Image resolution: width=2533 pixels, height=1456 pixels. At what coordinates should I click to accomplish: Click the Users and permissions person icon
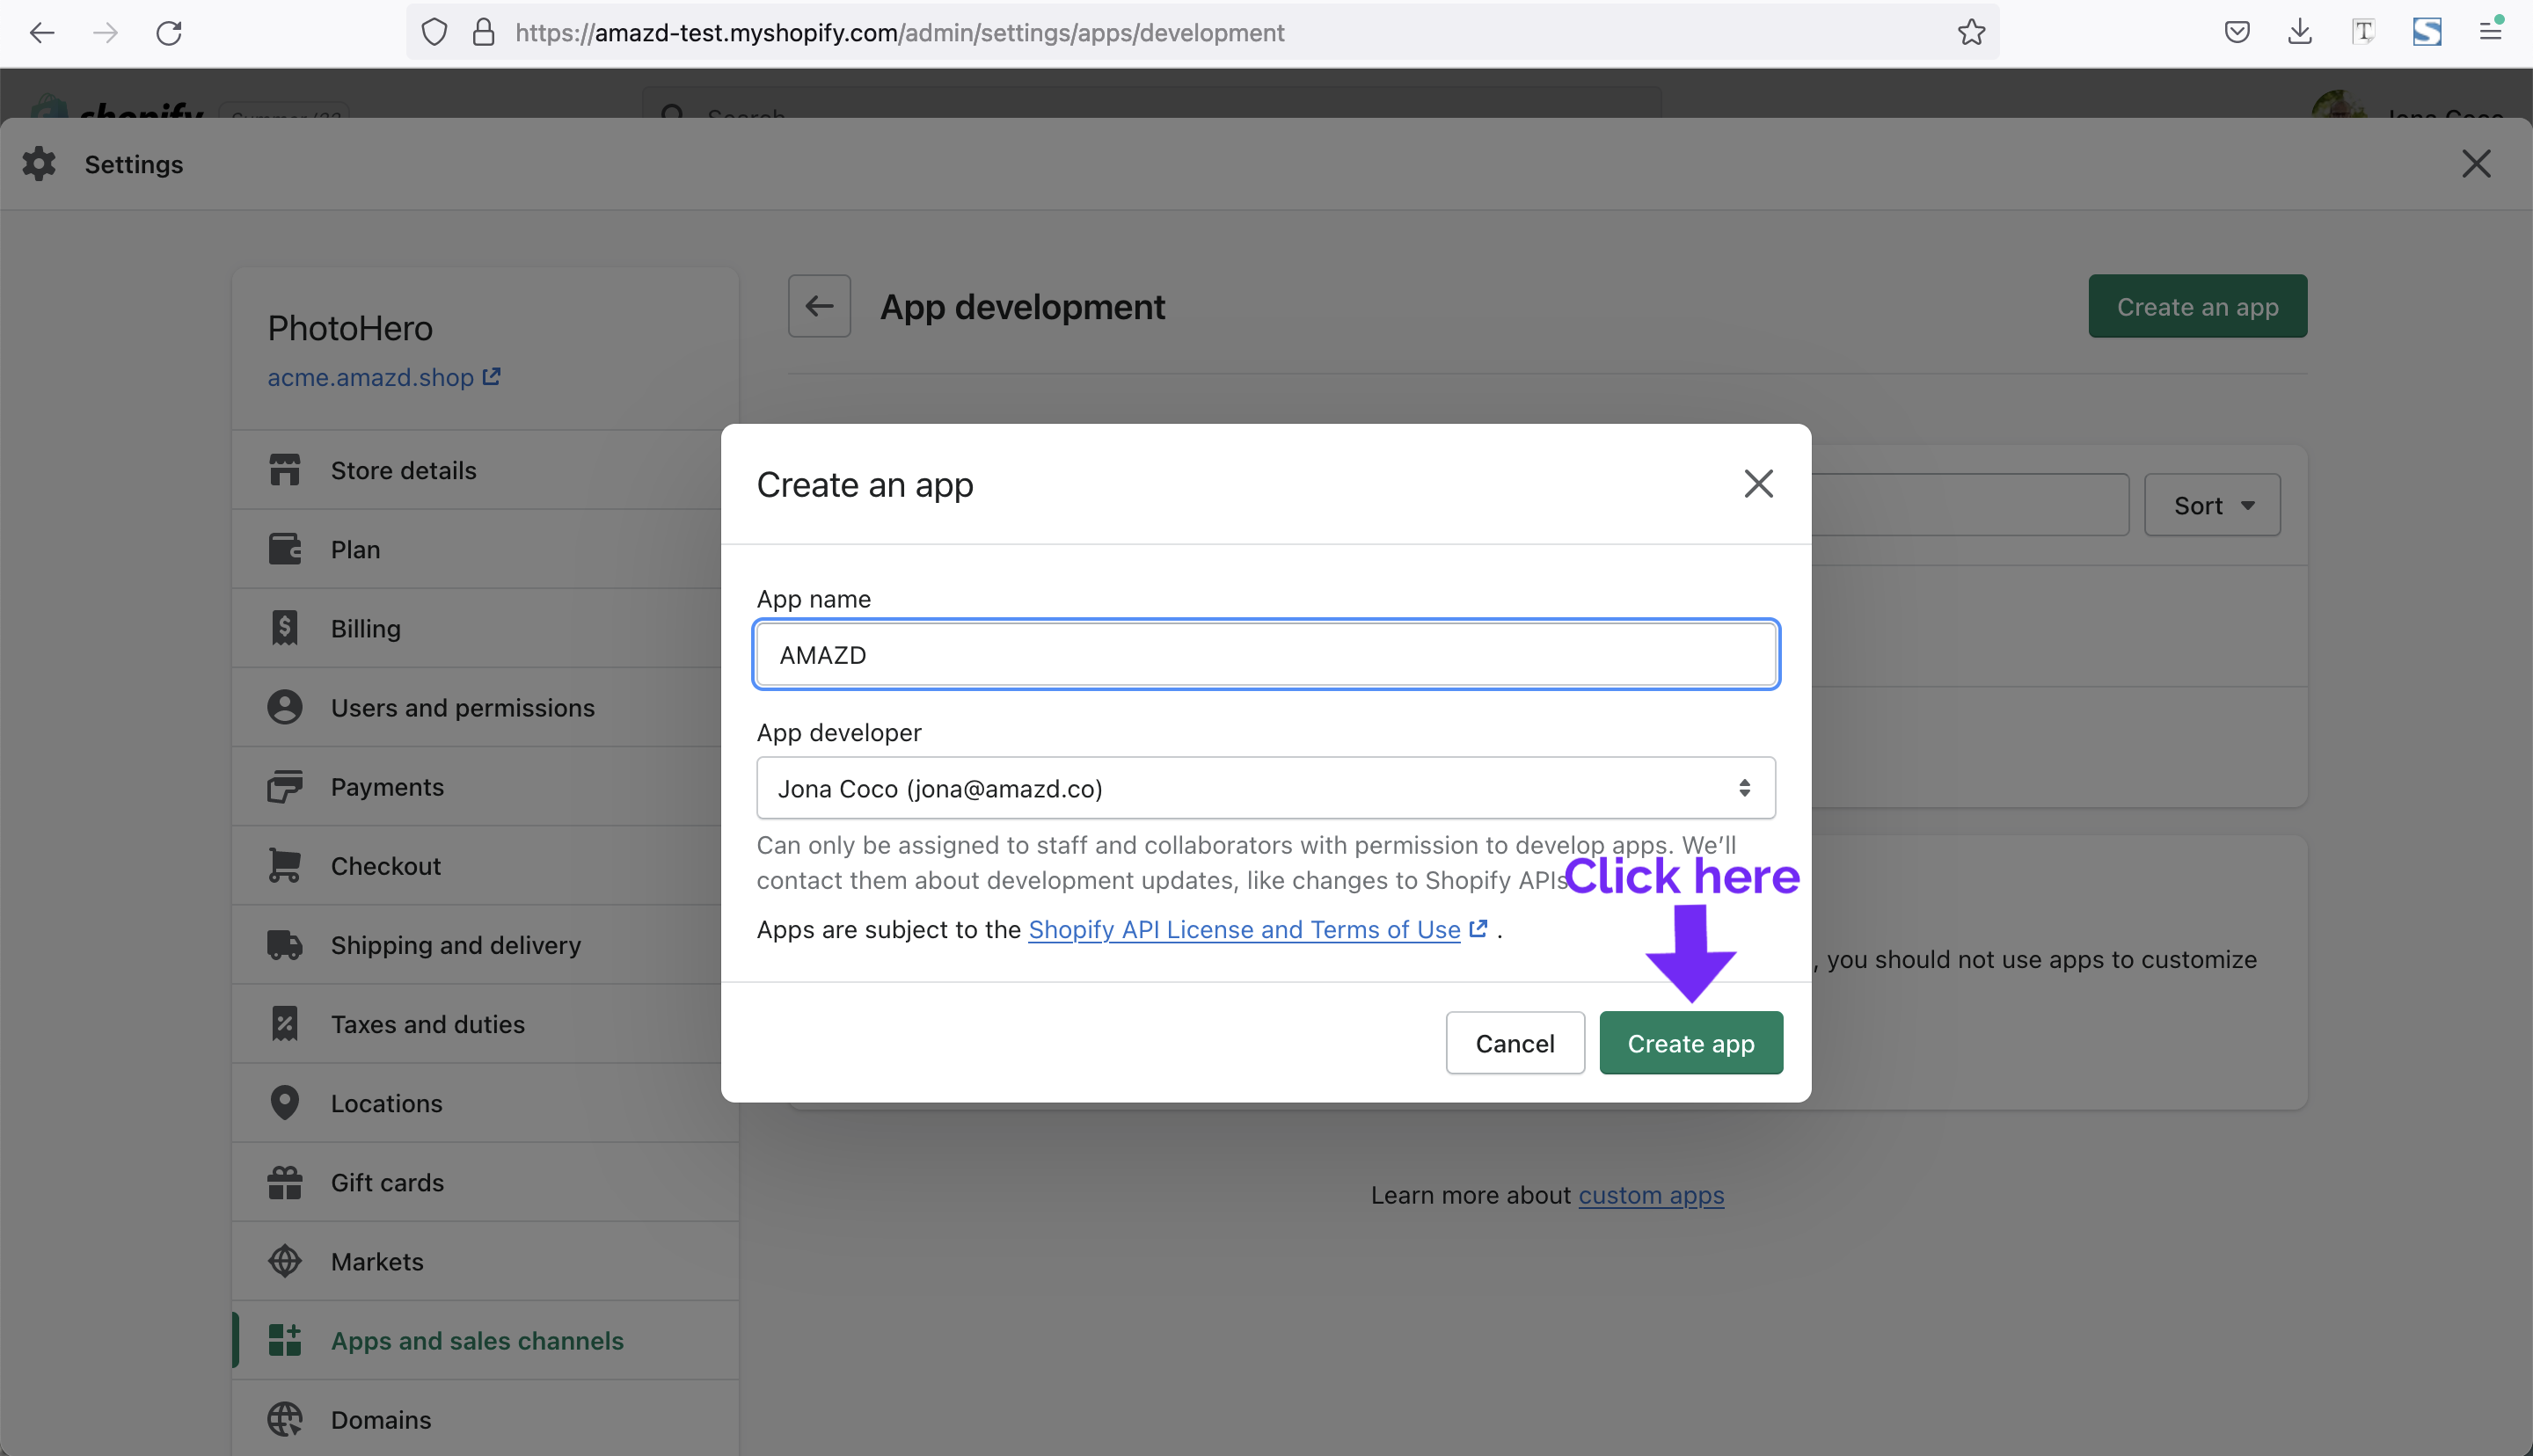[285, 708]
